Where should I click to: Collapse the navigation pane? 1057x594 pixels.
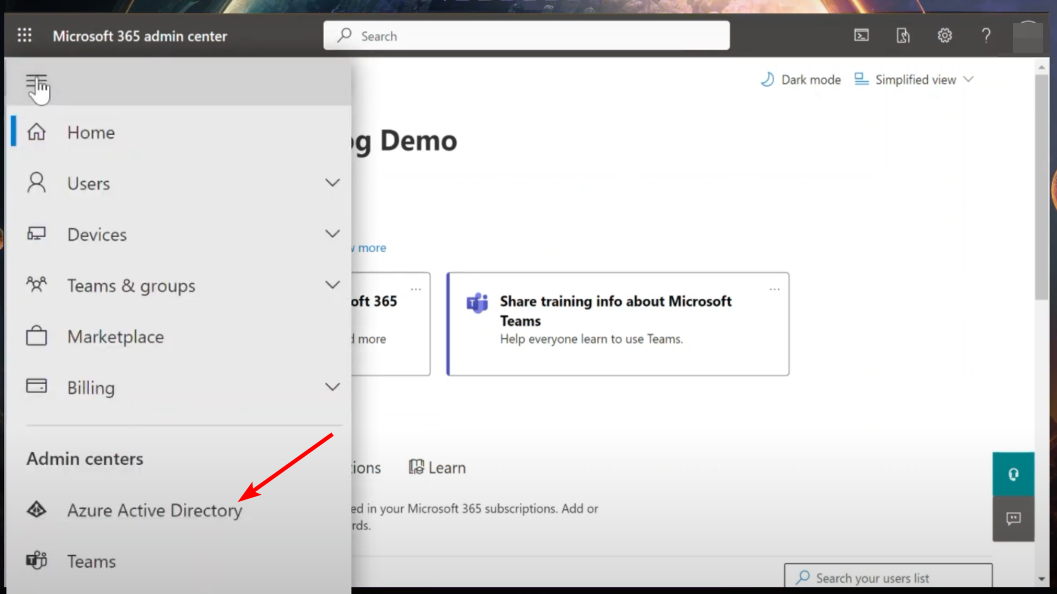[37, 82]
